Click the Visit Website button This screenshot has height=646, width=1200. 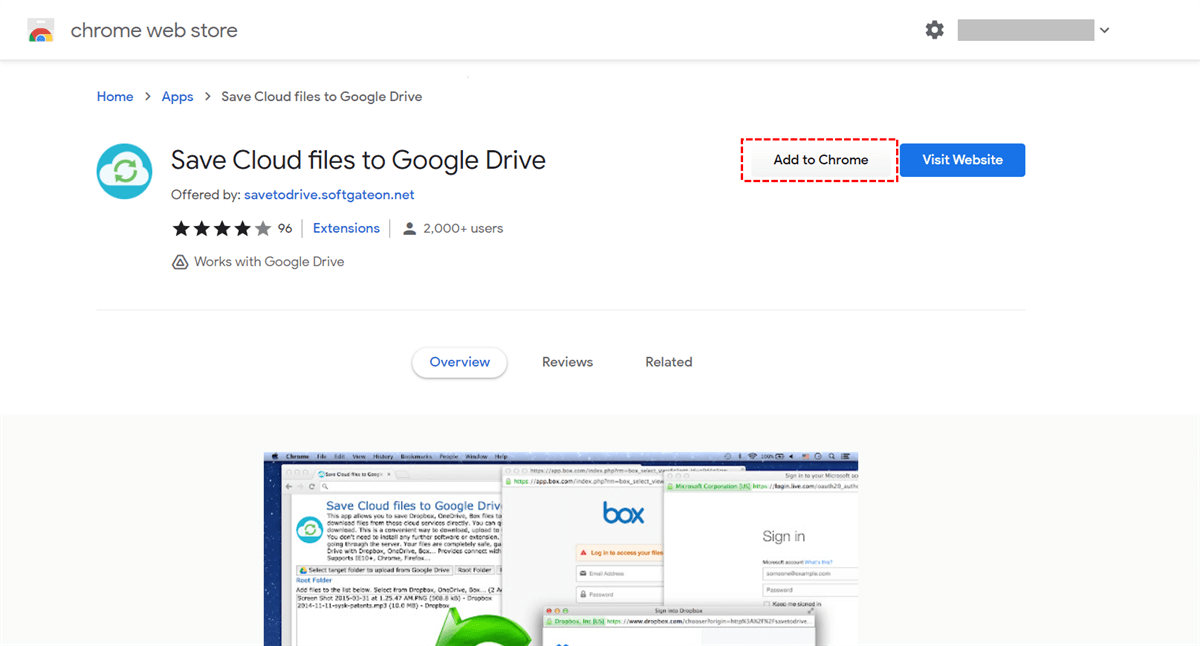click(962, 160)
